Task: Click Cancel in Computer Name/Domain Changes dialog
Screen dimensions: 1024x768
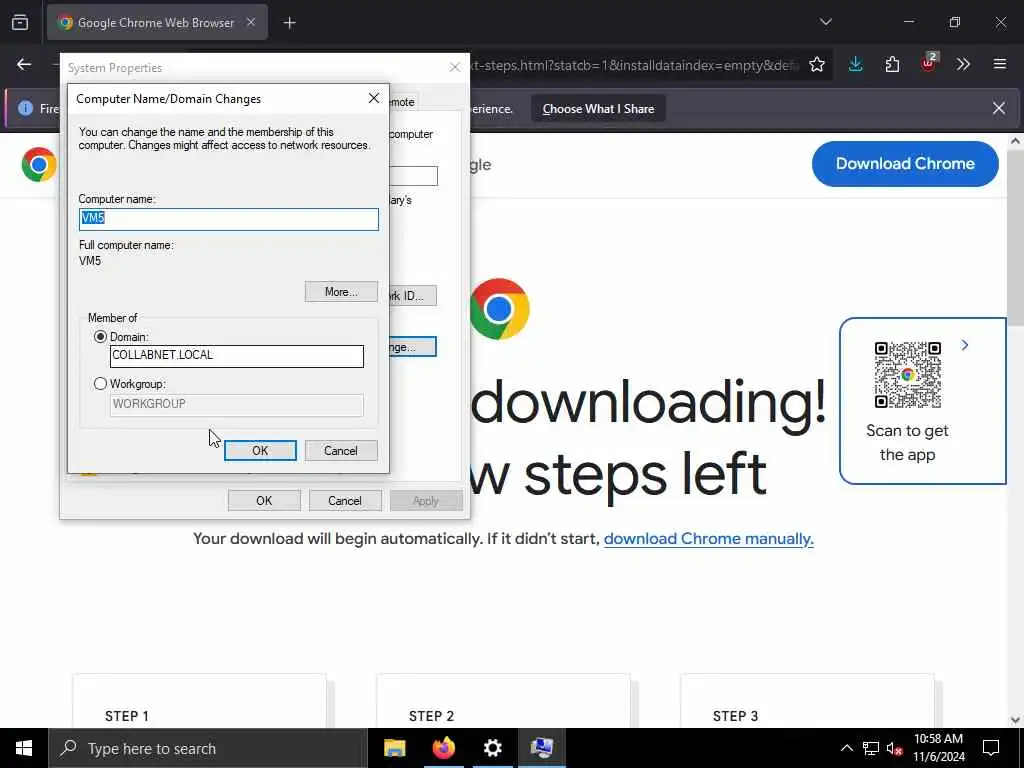Action: [x=341, y=451]
